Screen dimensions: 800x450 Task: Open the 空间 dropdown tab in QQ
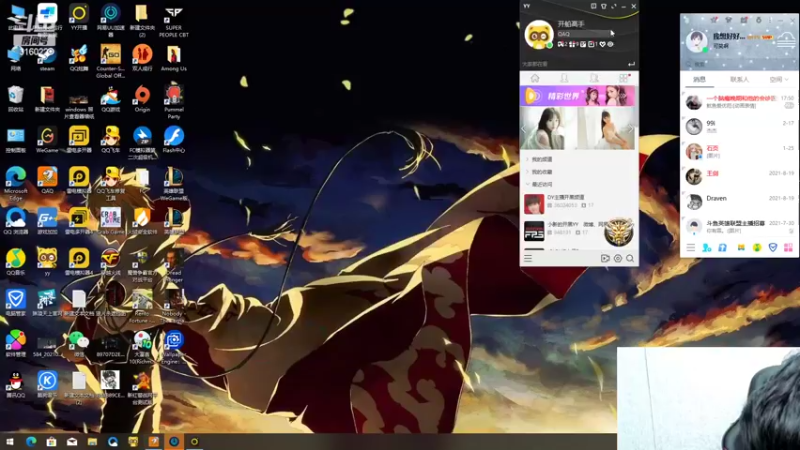pos(779,80)
